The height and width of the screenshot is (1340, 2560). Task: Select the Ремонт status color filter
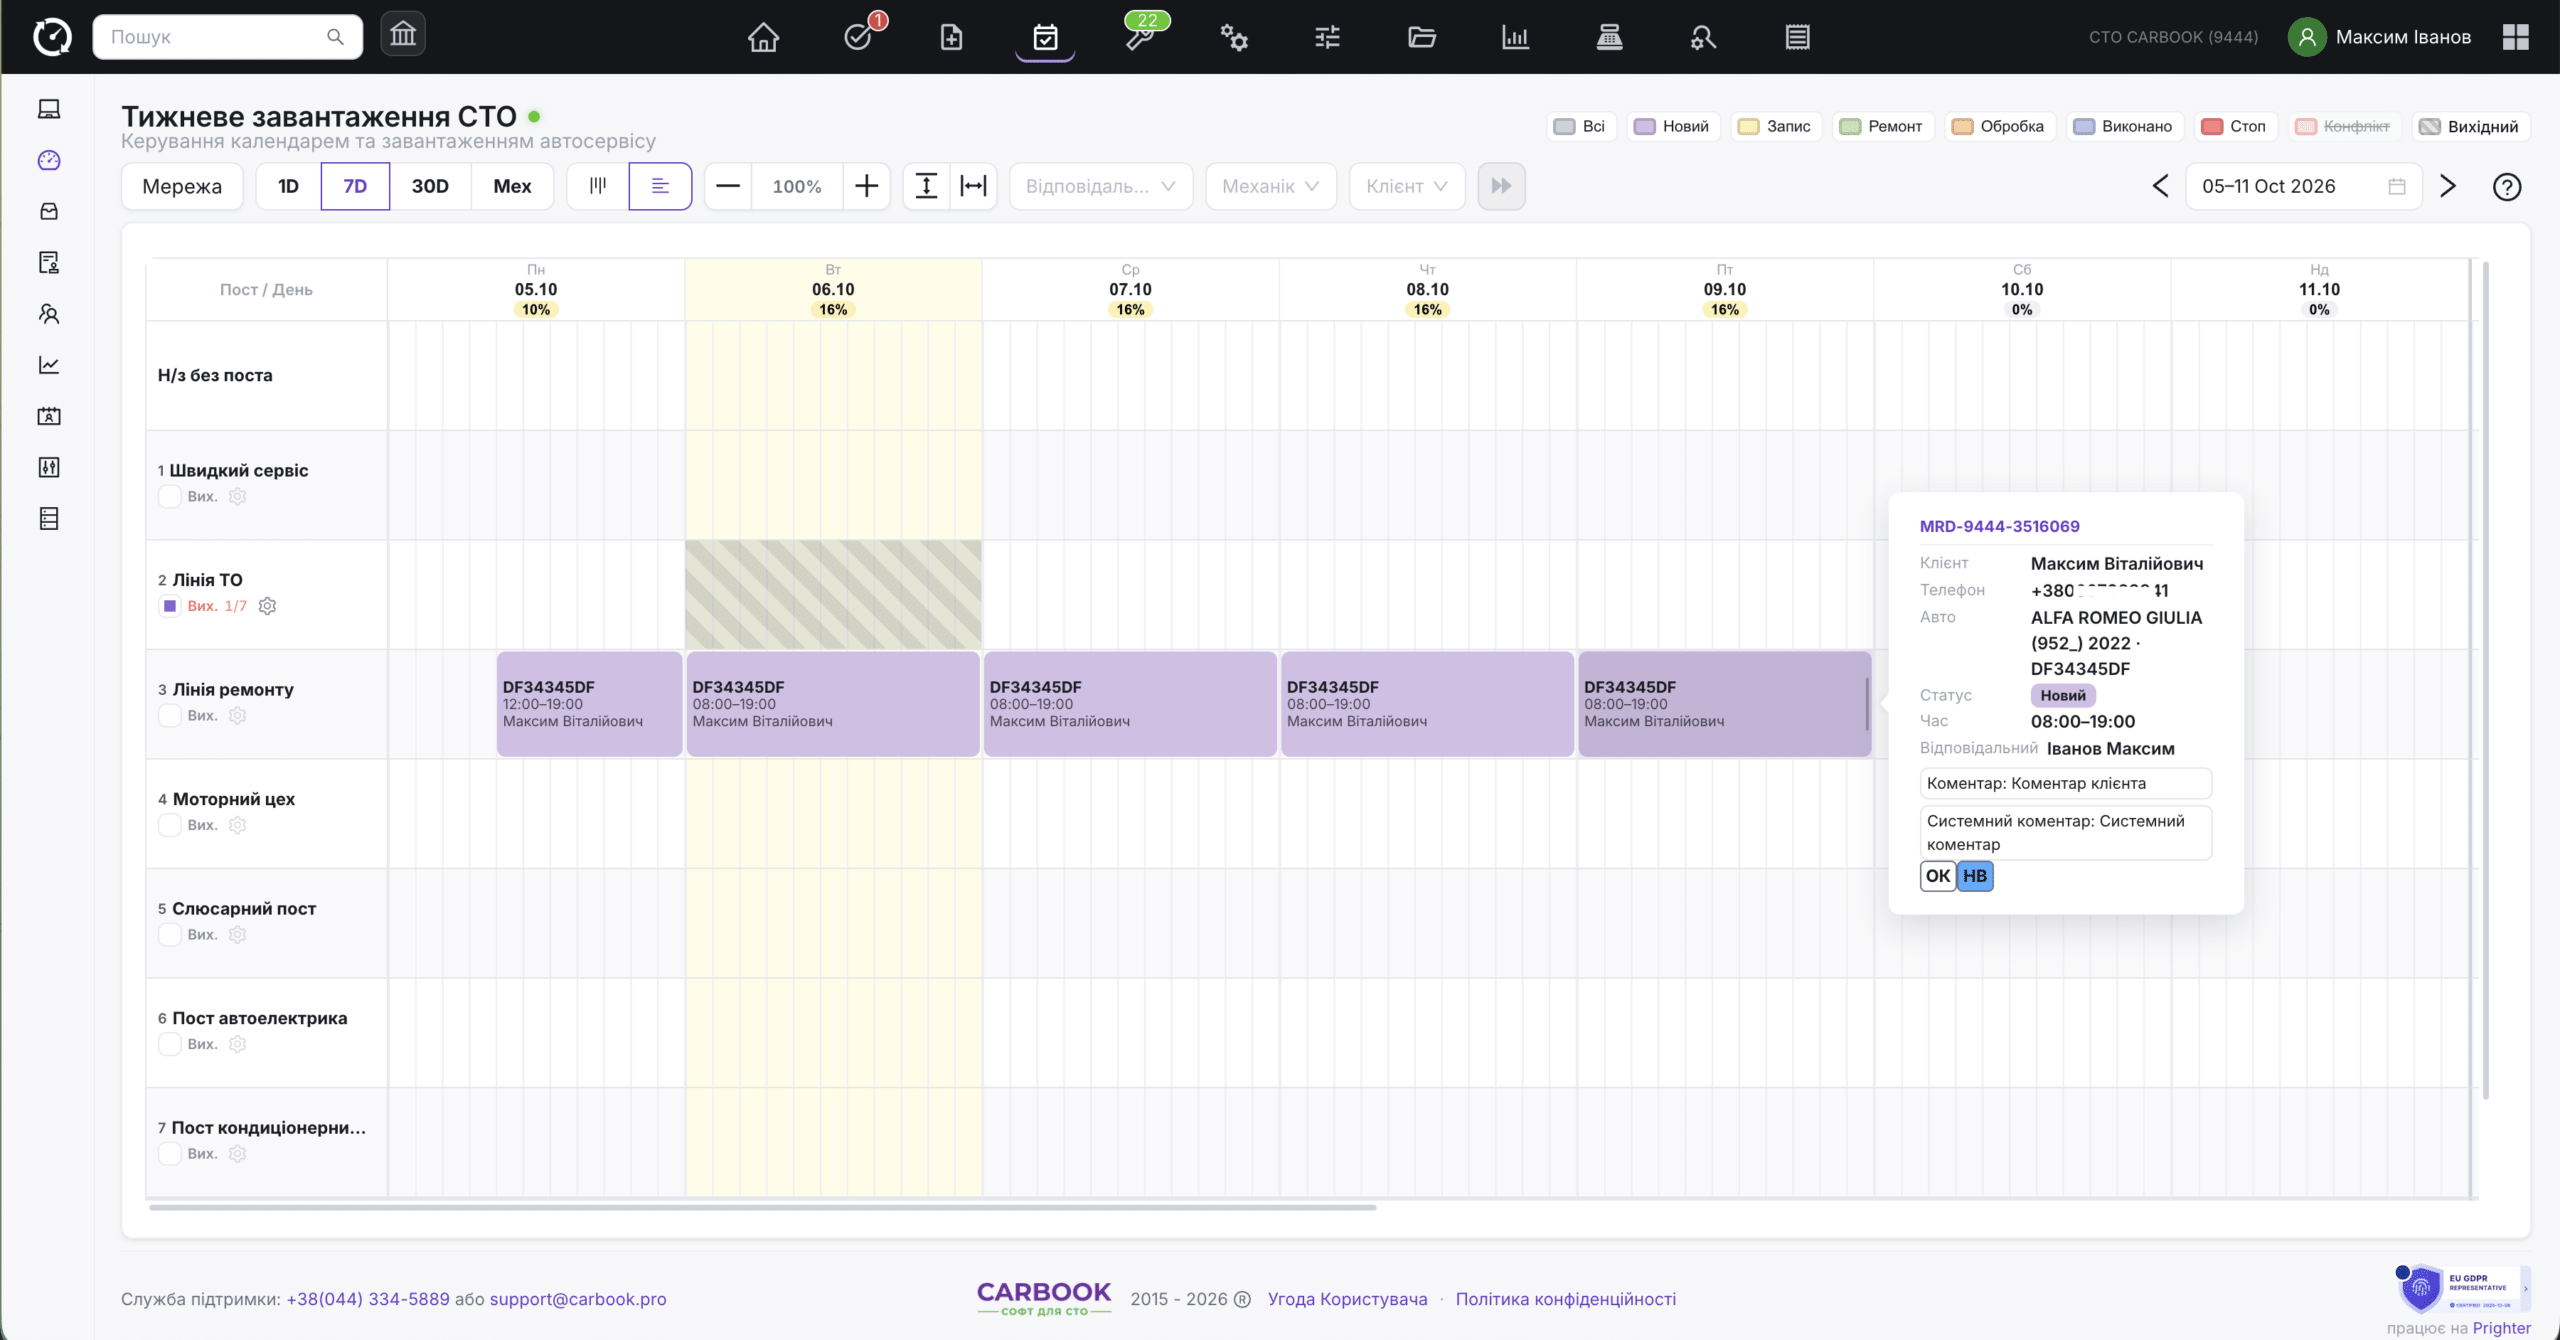[x=1882, y=126]
